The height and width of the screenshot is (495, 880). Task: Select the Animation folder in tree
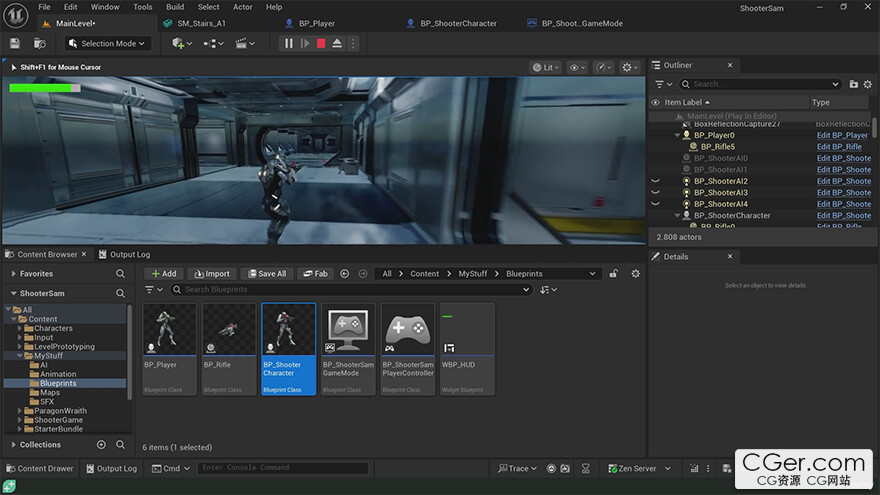(x=58, y=374)
